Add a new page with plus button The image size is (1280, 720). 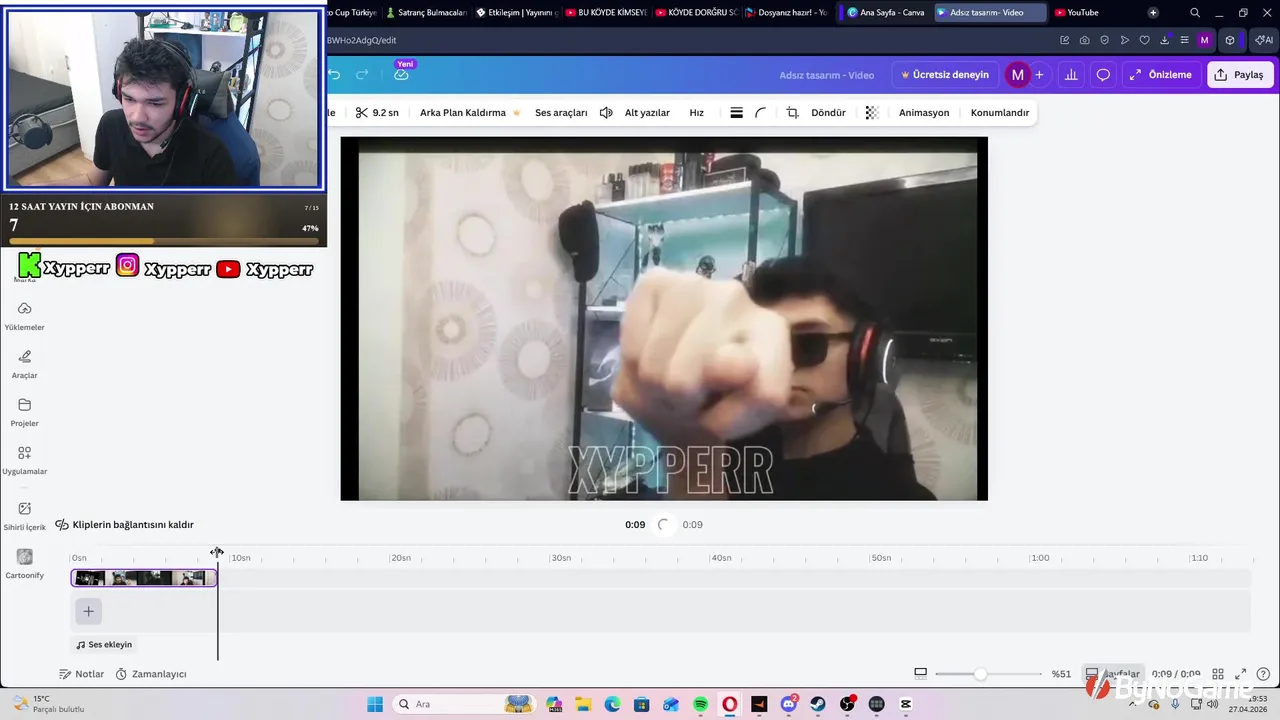[88, 611]
